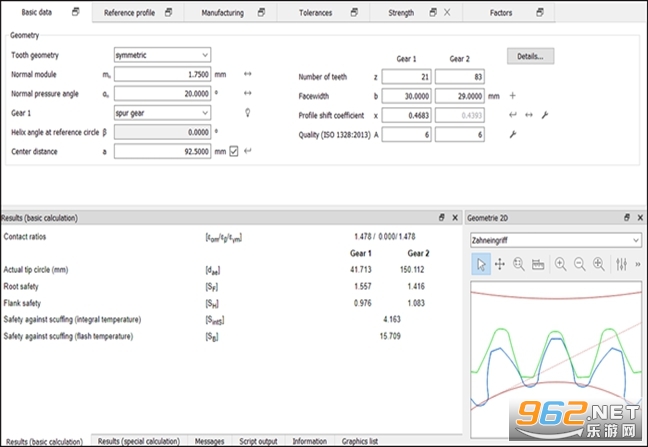Open the Tooth geometry symmetric dropdown
Viewport: 648px width, 447px height.
(x=162, y=55)
